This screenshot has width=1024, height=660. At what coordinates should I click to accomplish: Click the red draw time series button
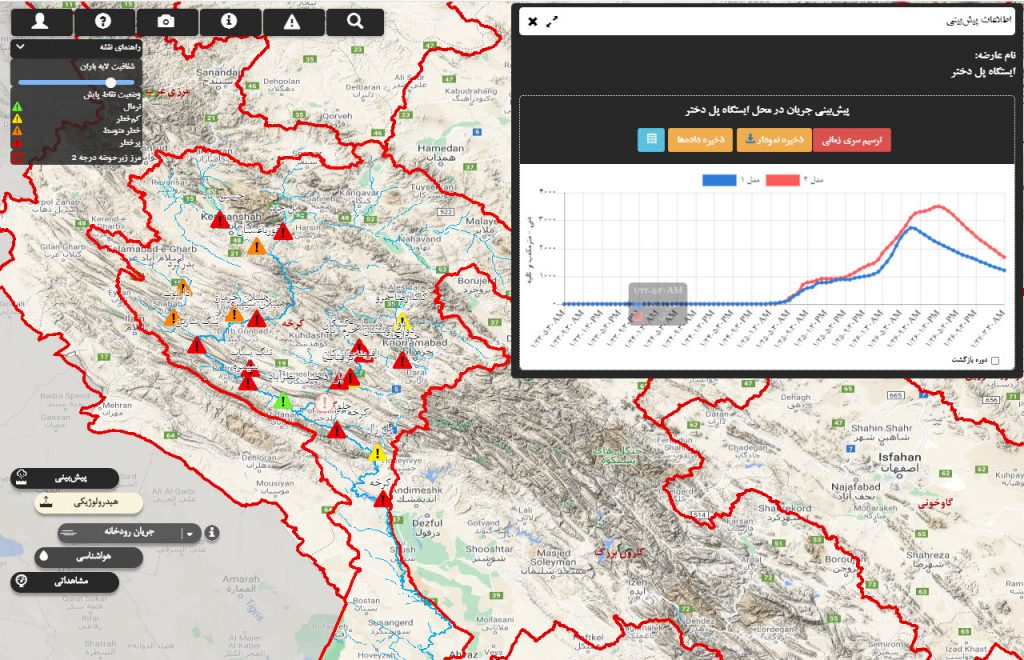click(852, 140)
